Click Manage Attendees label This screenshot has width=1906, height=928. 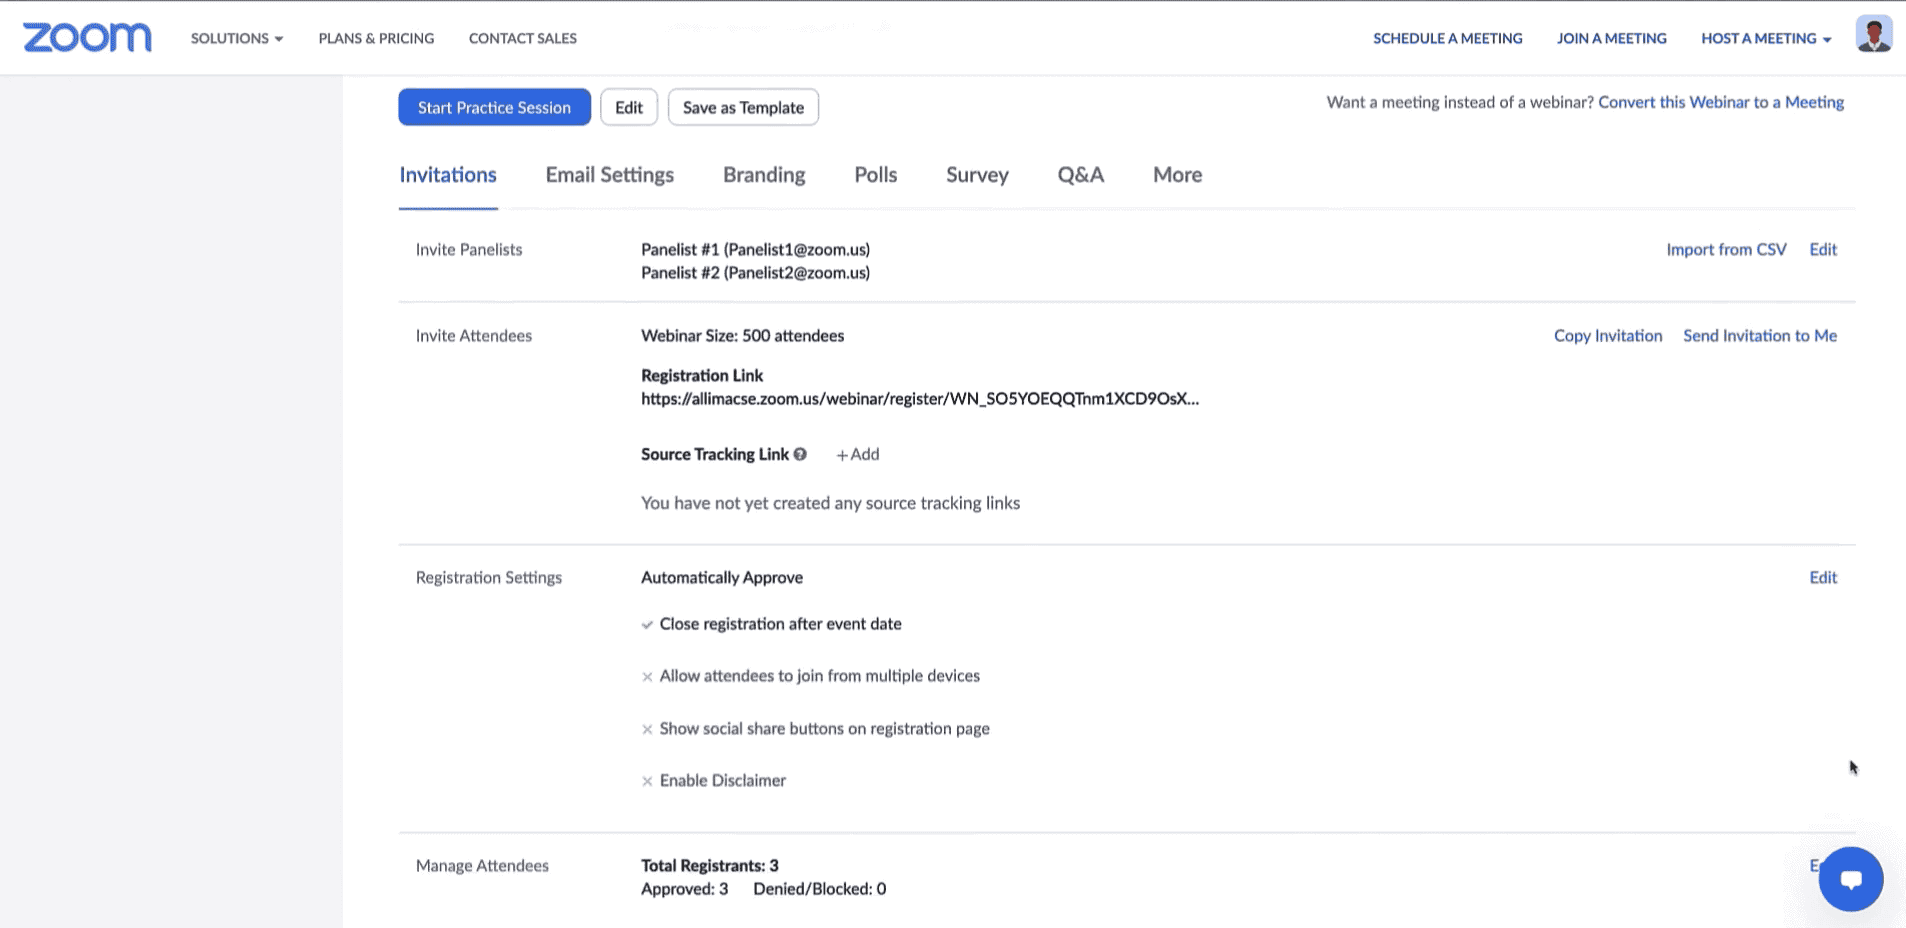(482, 866)
